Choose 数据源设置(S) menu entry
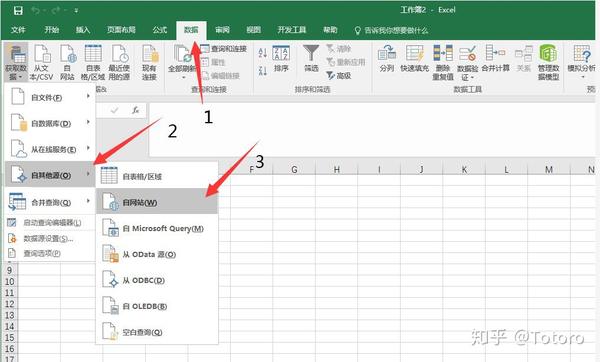The height and width of the screenshot is (362, 600). tap(50, 238)
